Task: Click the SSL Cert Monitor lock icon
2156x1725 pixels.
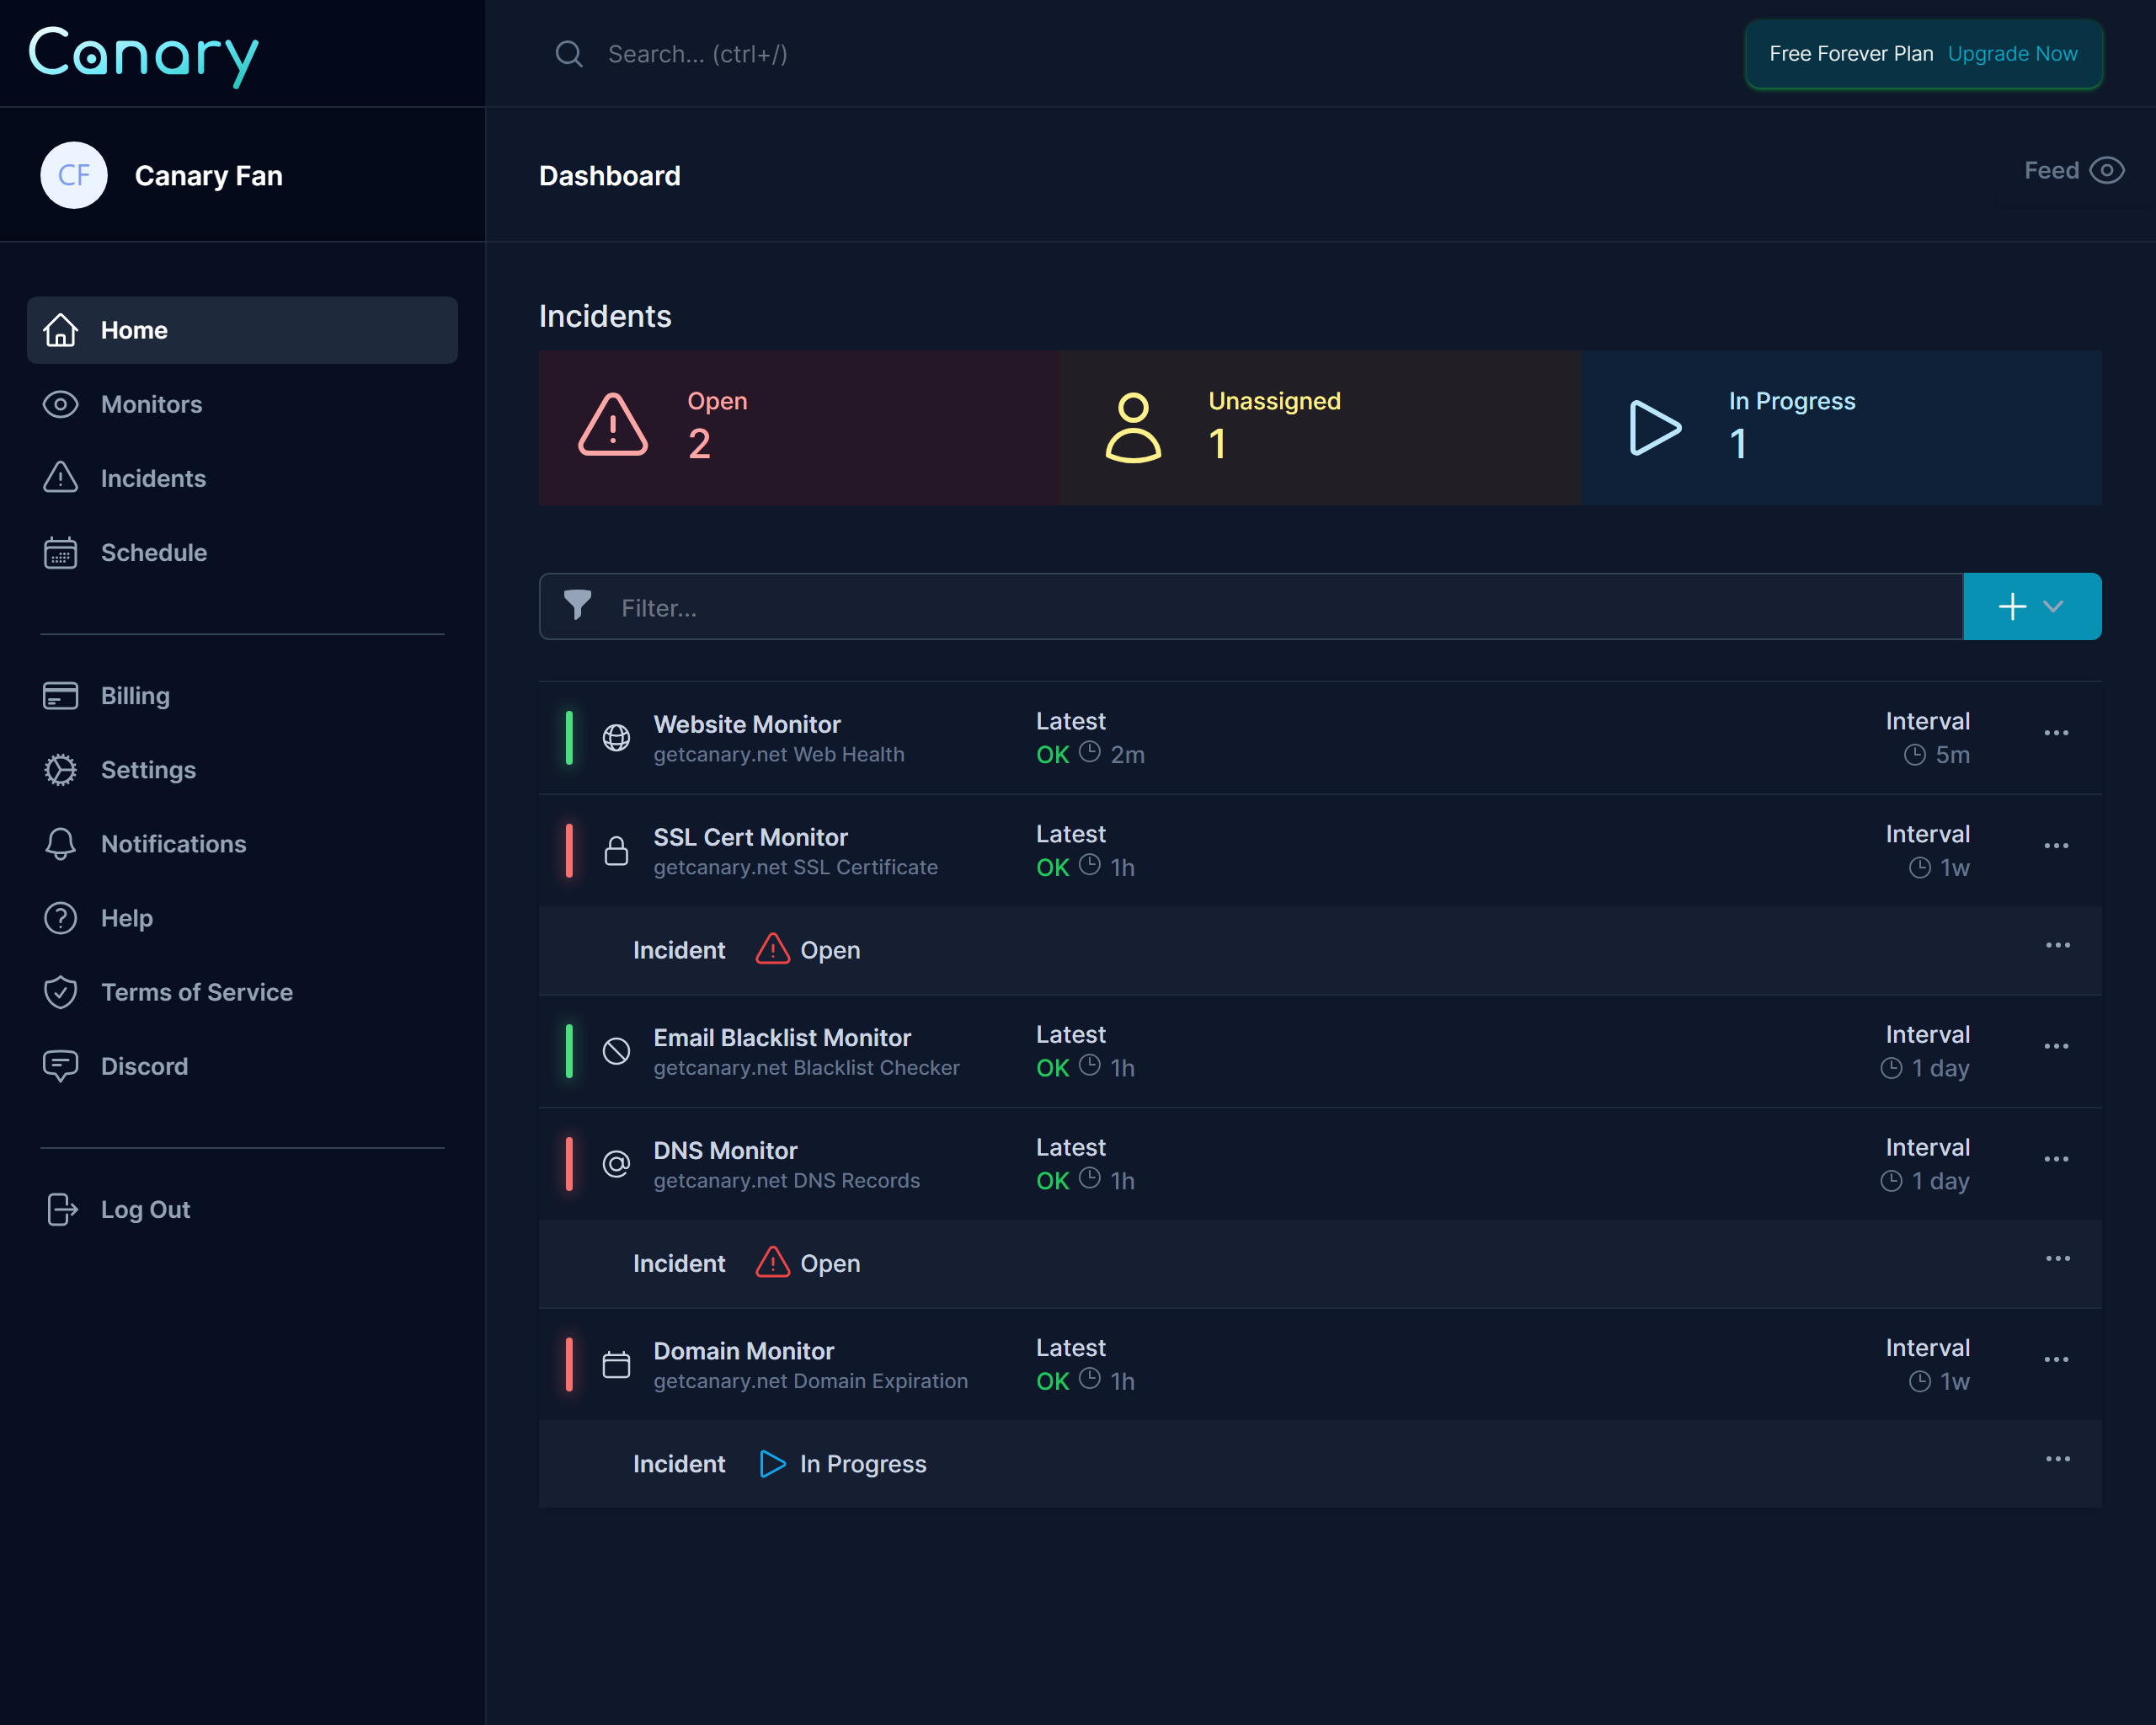Action: [616, 851]
